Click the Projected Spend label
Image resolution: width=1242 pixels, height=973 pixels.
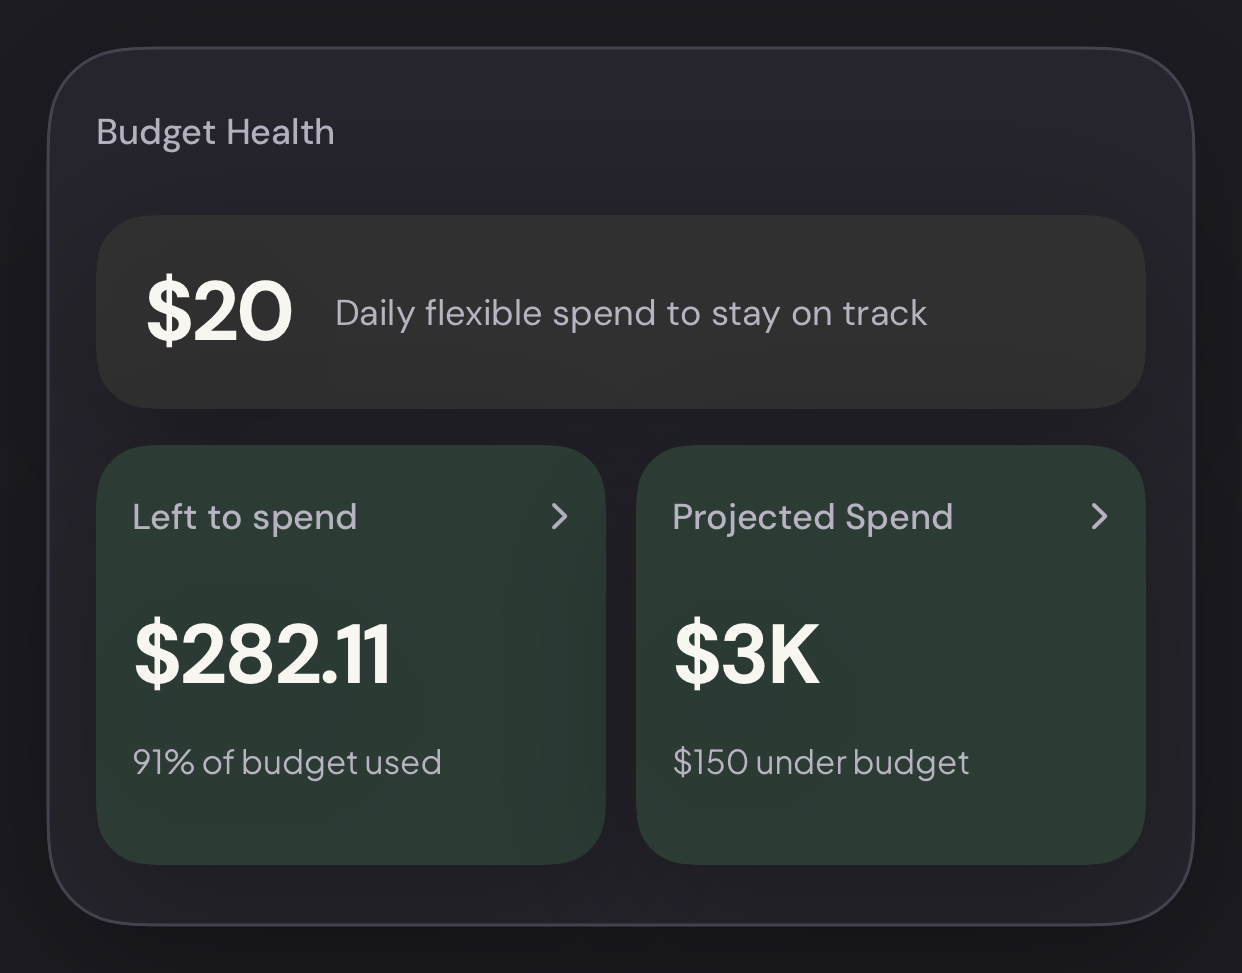[813, 517]
